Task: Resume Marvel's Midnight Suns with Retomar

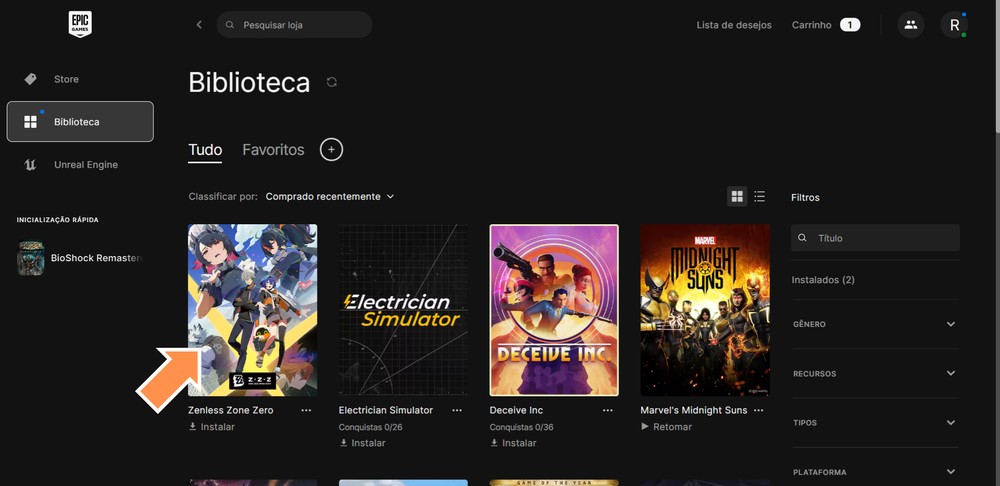Action: coord(666,427)
